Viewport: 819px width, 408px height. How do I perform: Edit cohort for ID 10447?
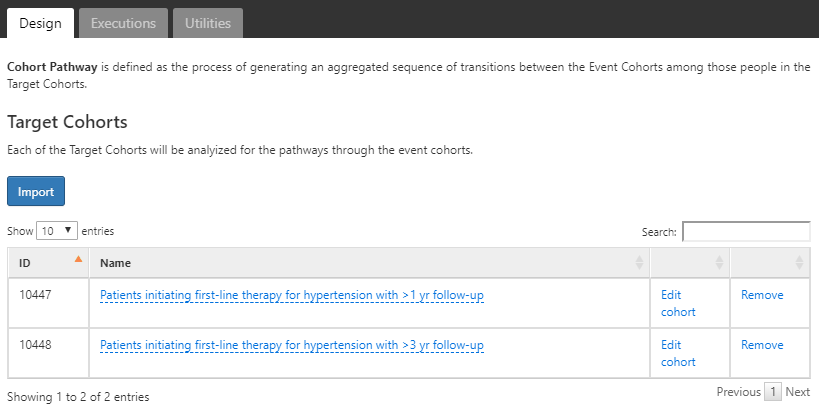678,304
